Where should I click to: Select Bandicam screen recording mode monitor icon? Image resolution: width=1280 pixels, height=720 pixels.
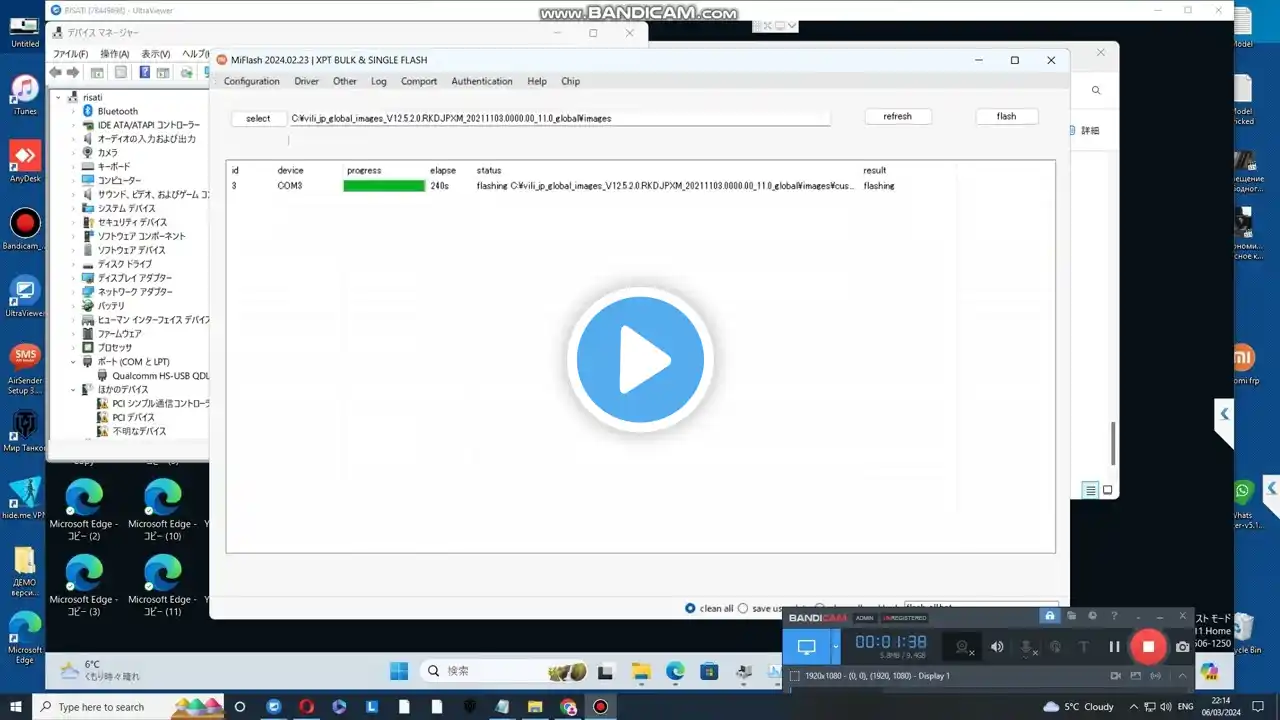click(x=806, y=647)
